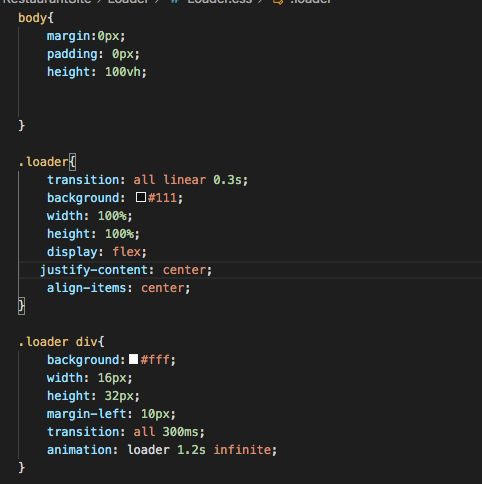This screenshot has width=482, height=484.
Task: Open the #fff white color swatch
Action: pyautogui.click(x=133, y=359)
